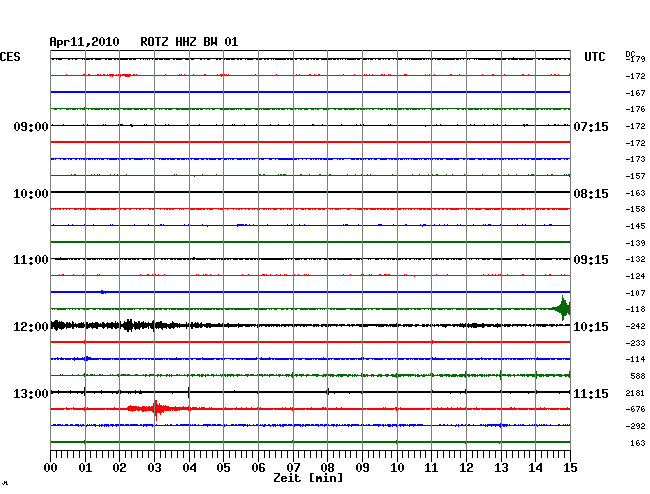Click the date label Apr11,2010
This screenshot has height=494, width=650.
point(85,42)
